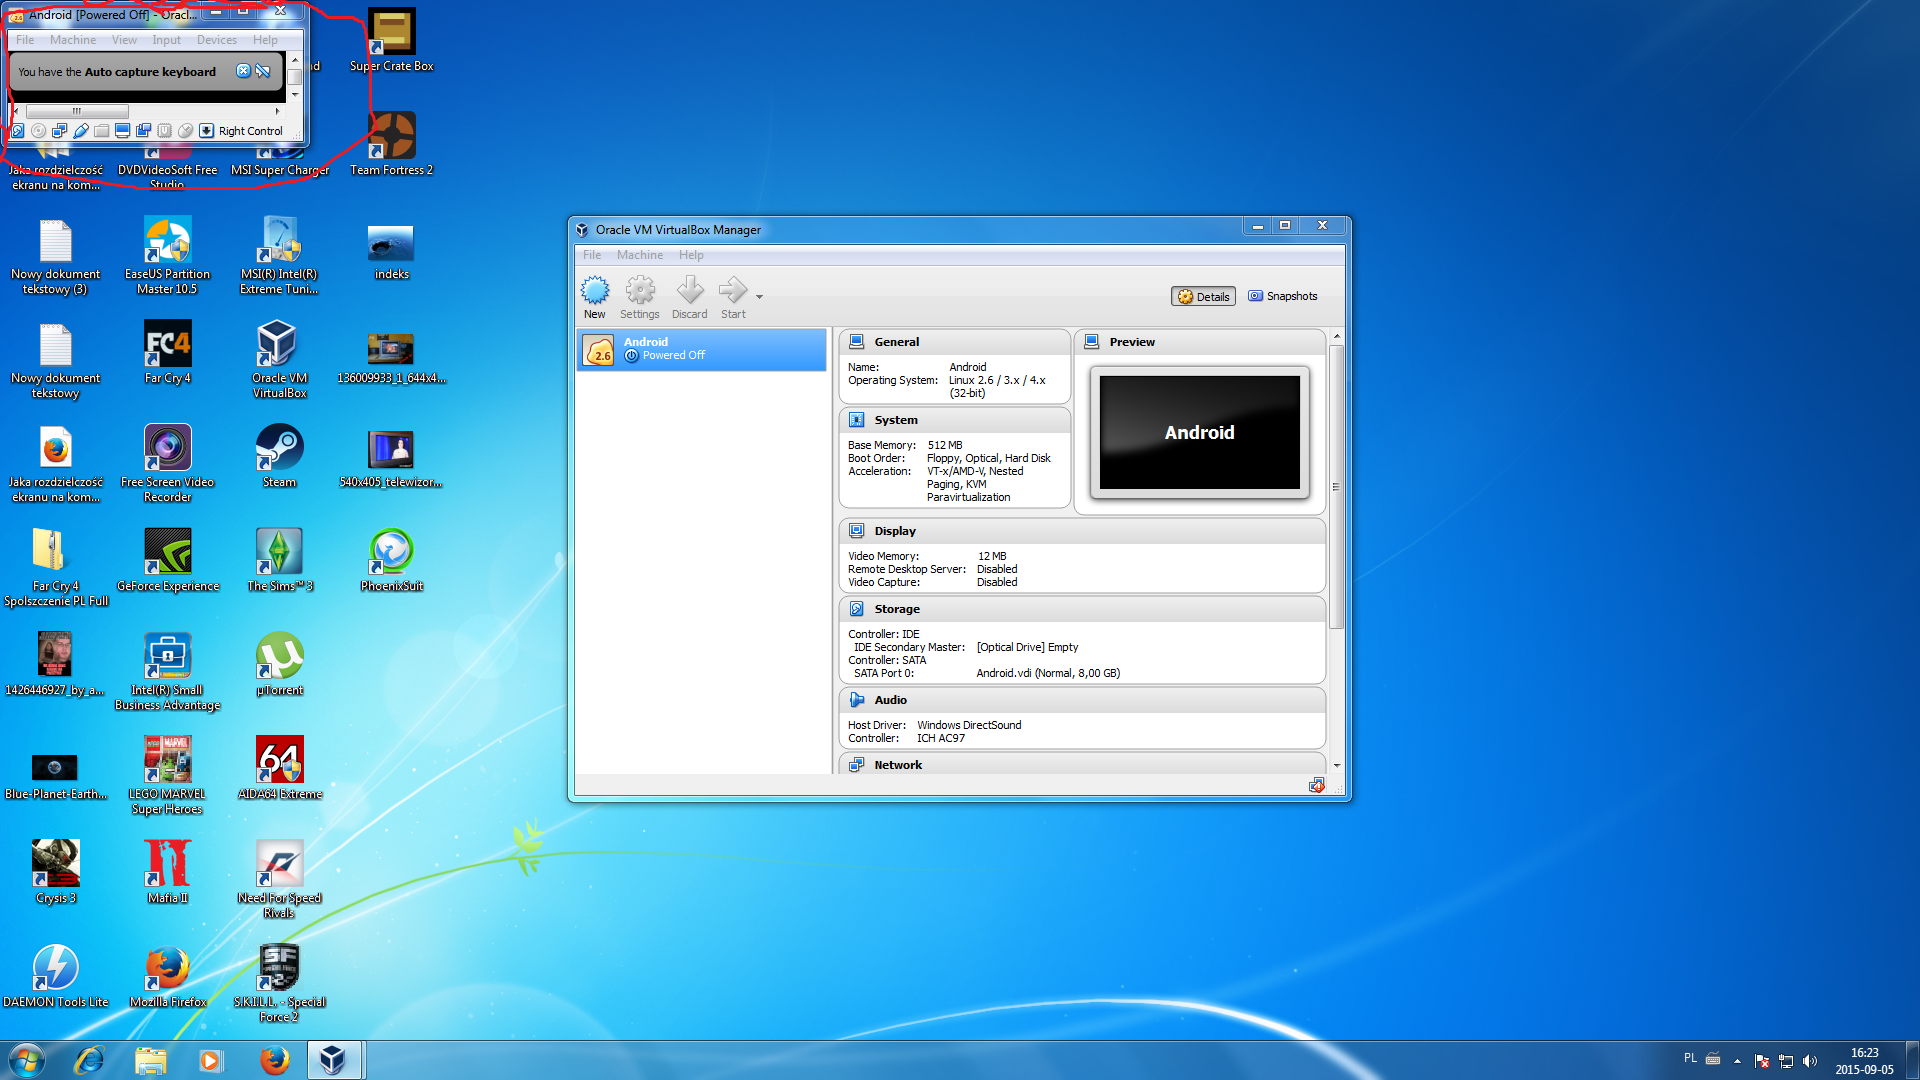Screen dimensions: 1920x1080
Task: Click the network status bar icon
Action: click(59, 131)
